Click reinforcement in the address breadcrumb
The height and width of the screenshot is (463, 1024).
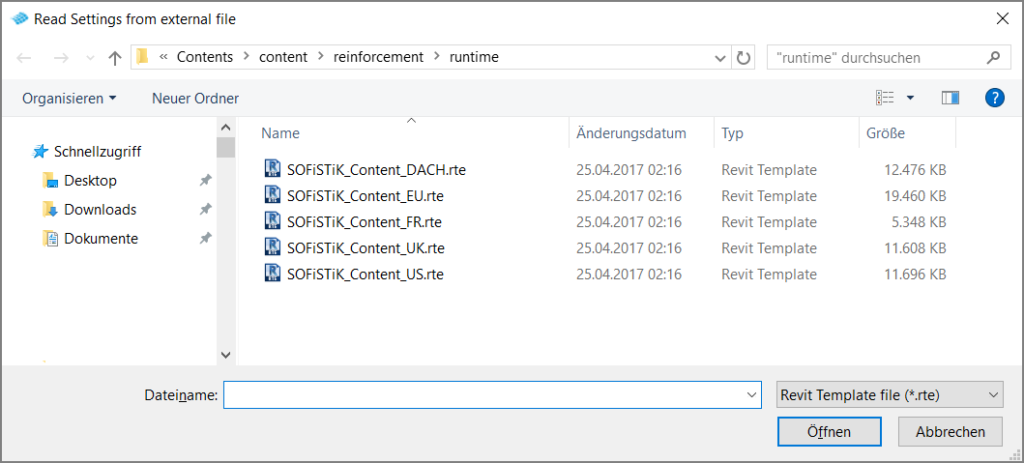[378, 57]
